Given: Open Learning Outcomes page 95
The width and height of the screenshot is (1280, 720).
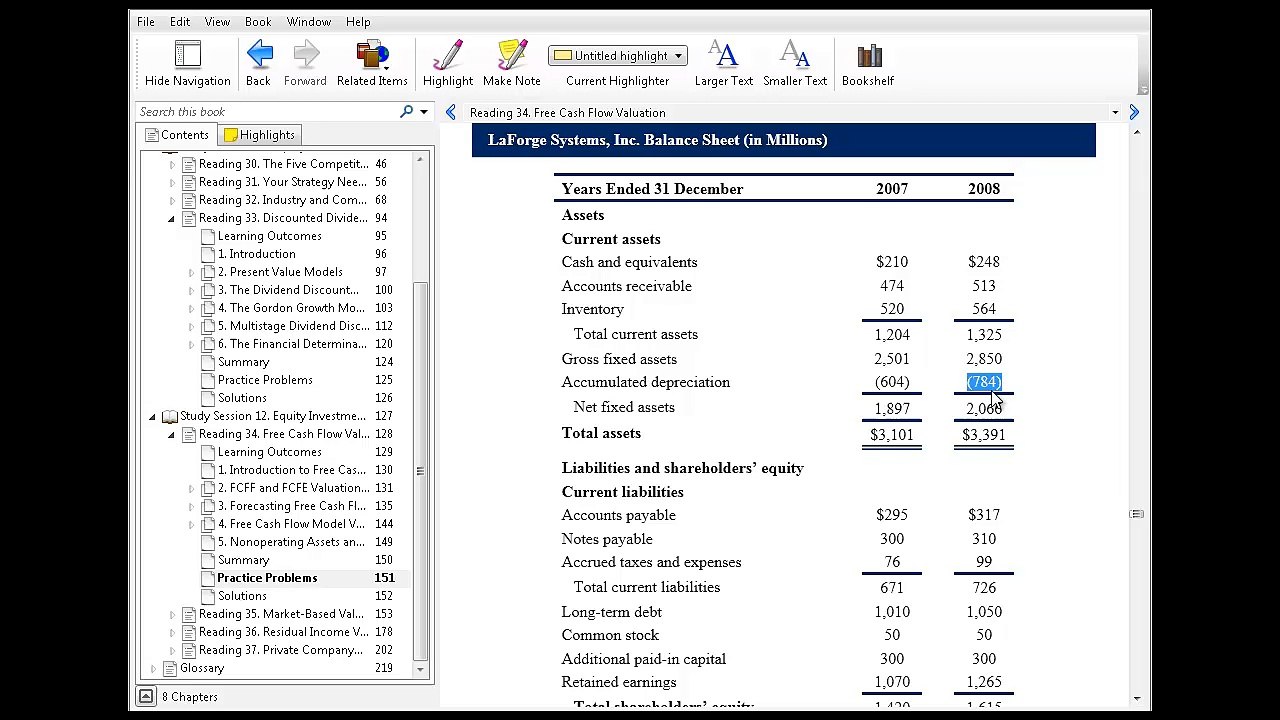Looking at the screenshot, I should (270, 236).
